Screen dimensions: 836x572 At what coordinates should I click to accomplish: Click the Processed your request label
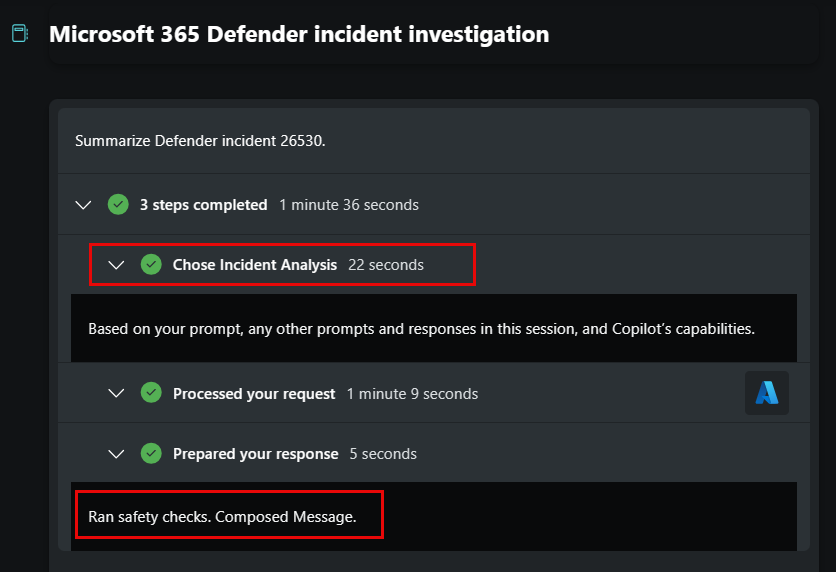254,394
